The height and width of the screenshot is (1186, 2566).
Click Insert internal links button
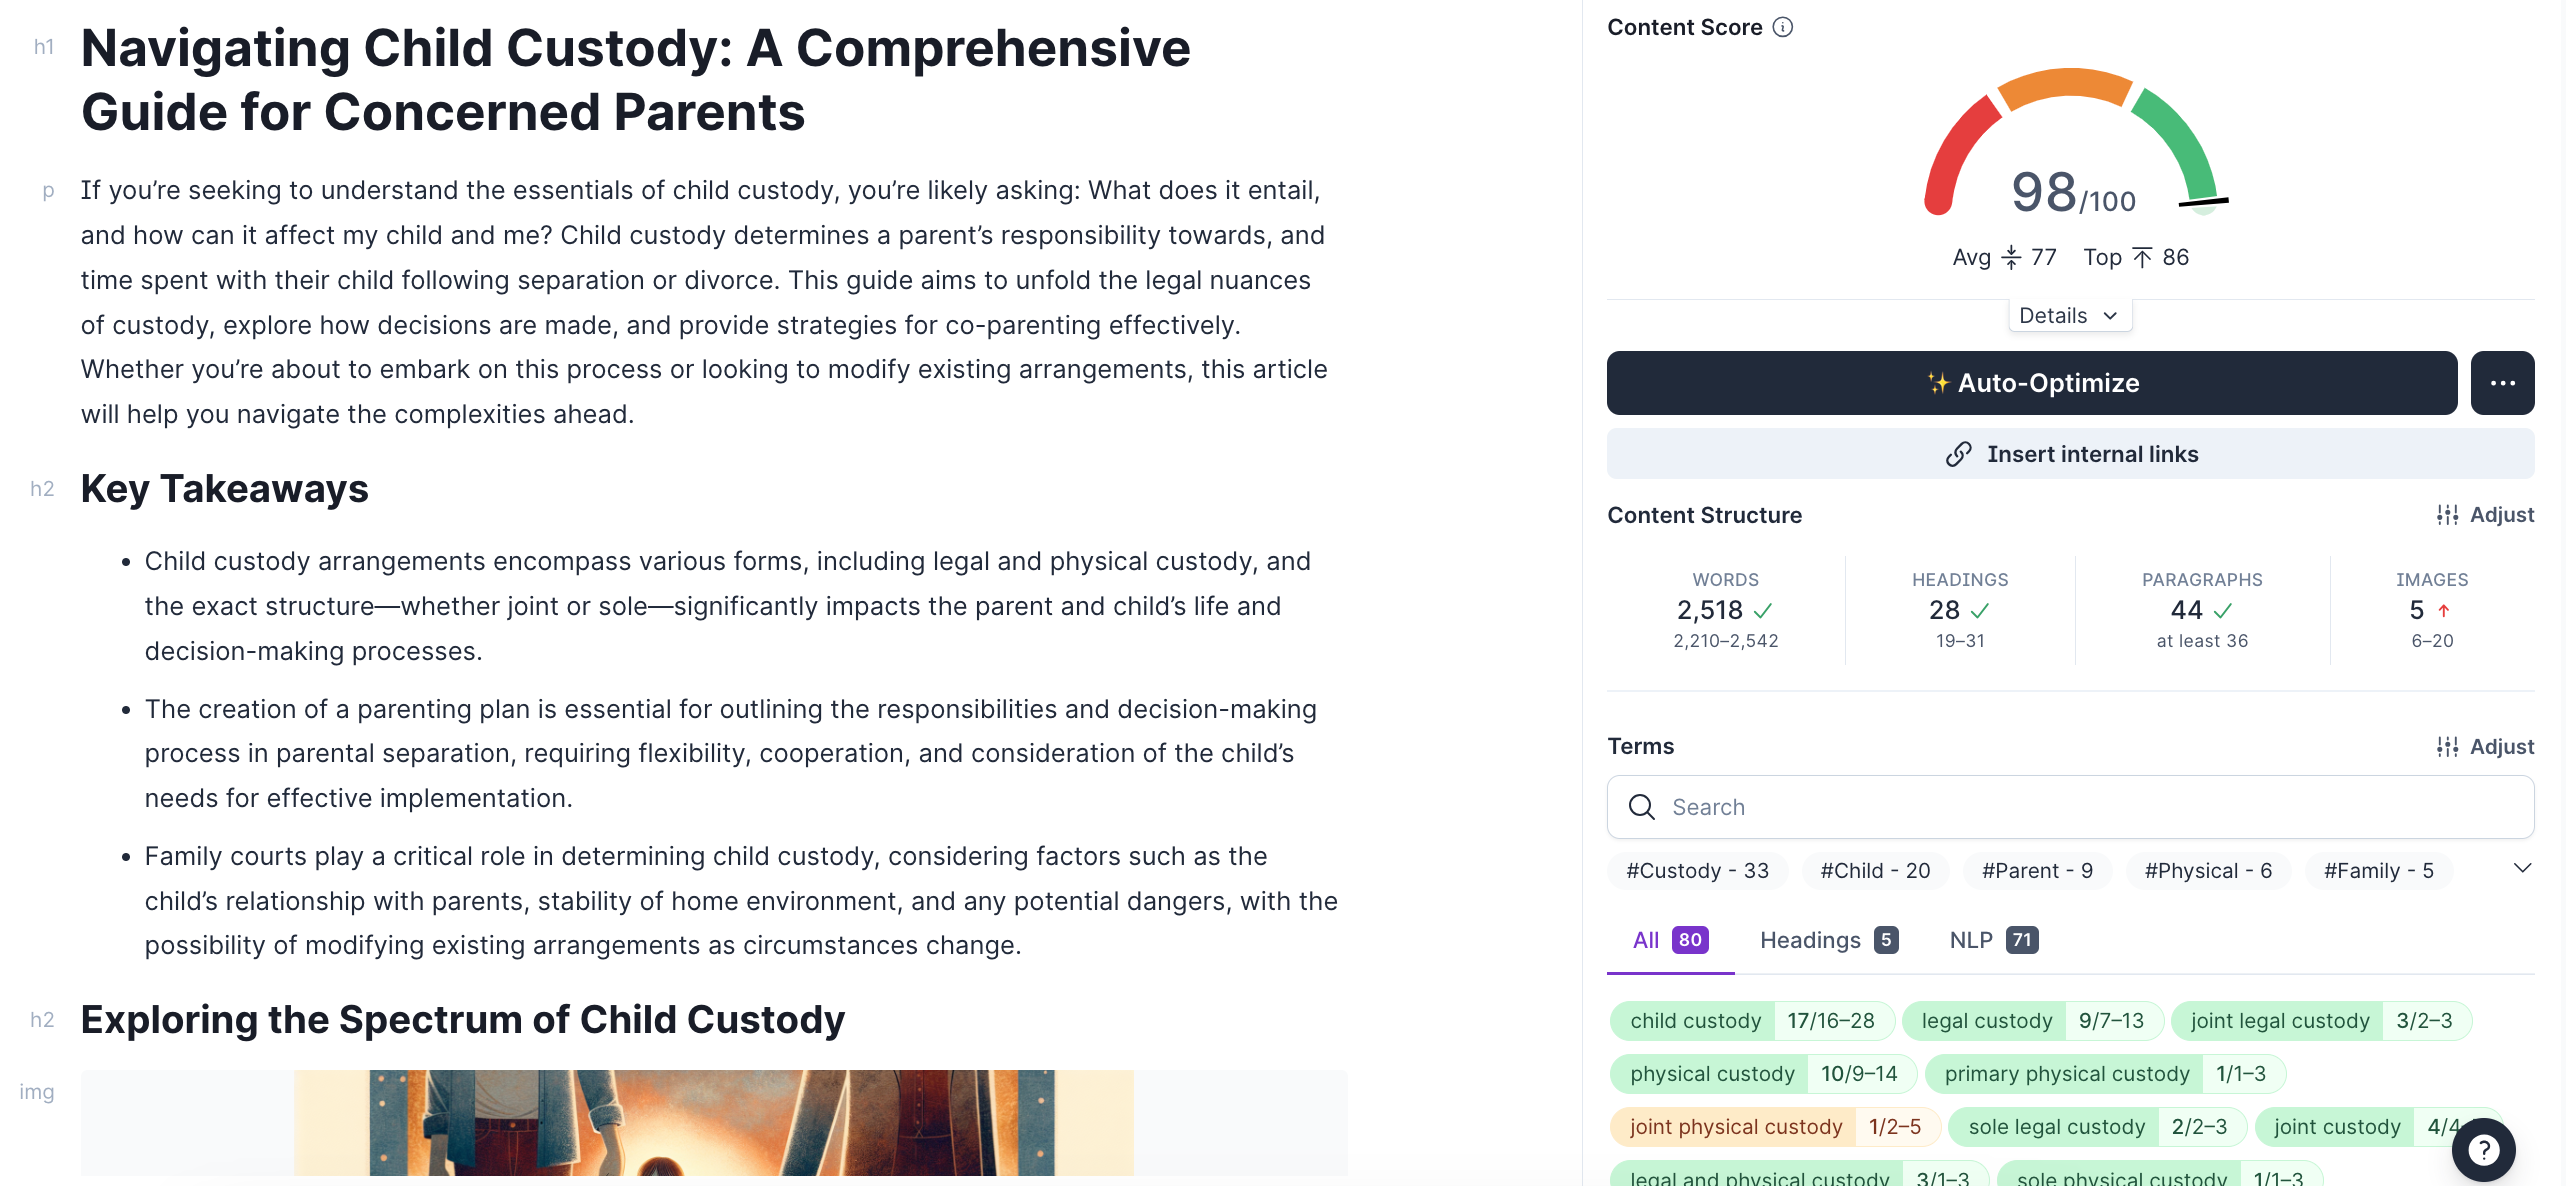coord(2070,454)
